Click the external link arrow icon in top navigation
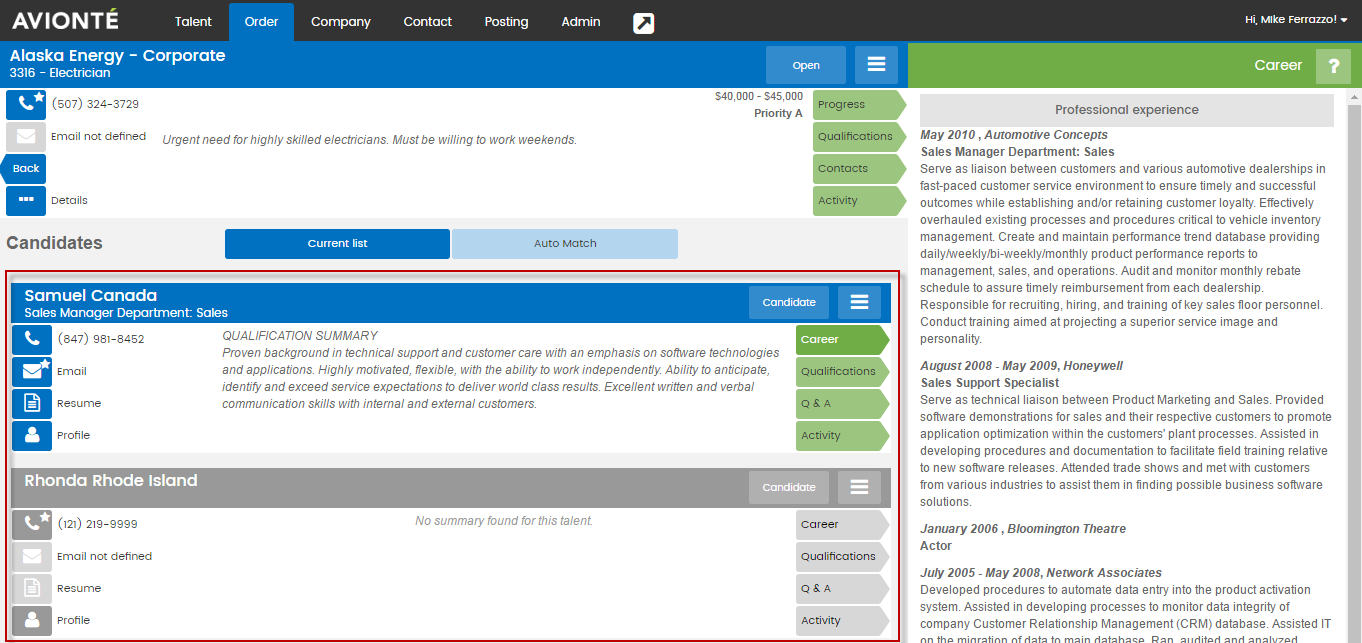This screenshot has width=1362, height=643. [644, 23]
